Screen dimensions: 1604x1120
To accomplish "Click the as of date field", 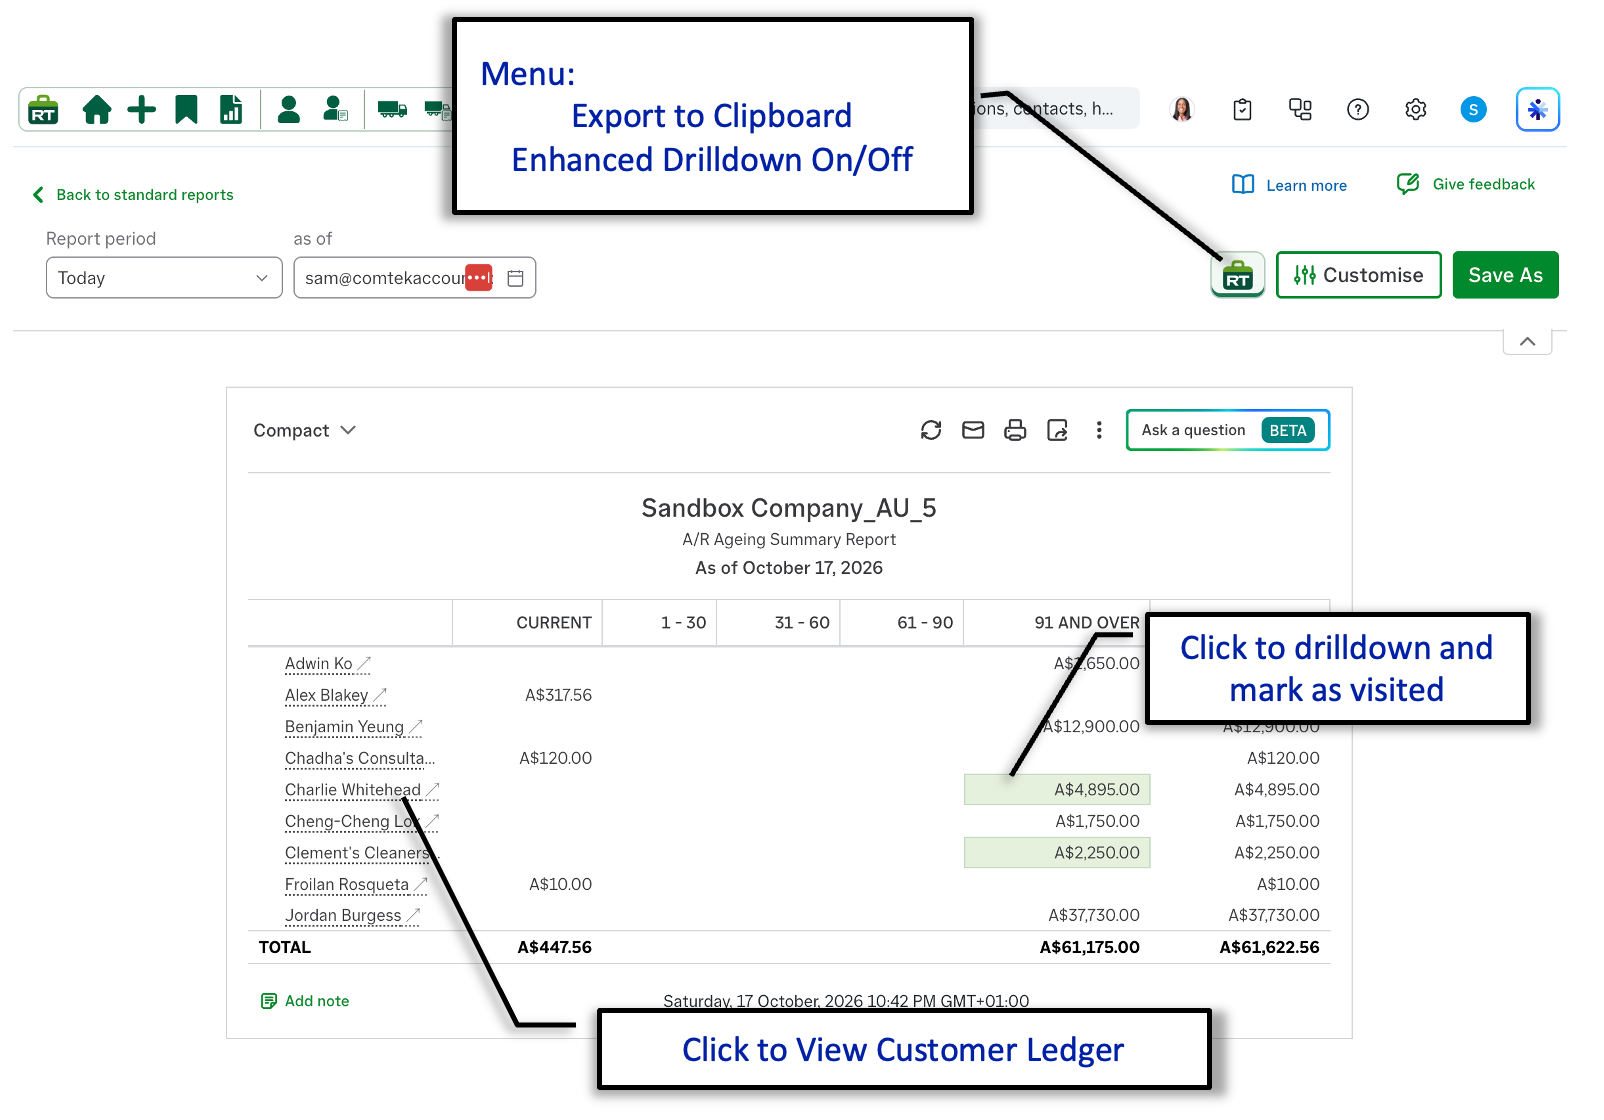I will pyautogui.click(x=414, y=278).
